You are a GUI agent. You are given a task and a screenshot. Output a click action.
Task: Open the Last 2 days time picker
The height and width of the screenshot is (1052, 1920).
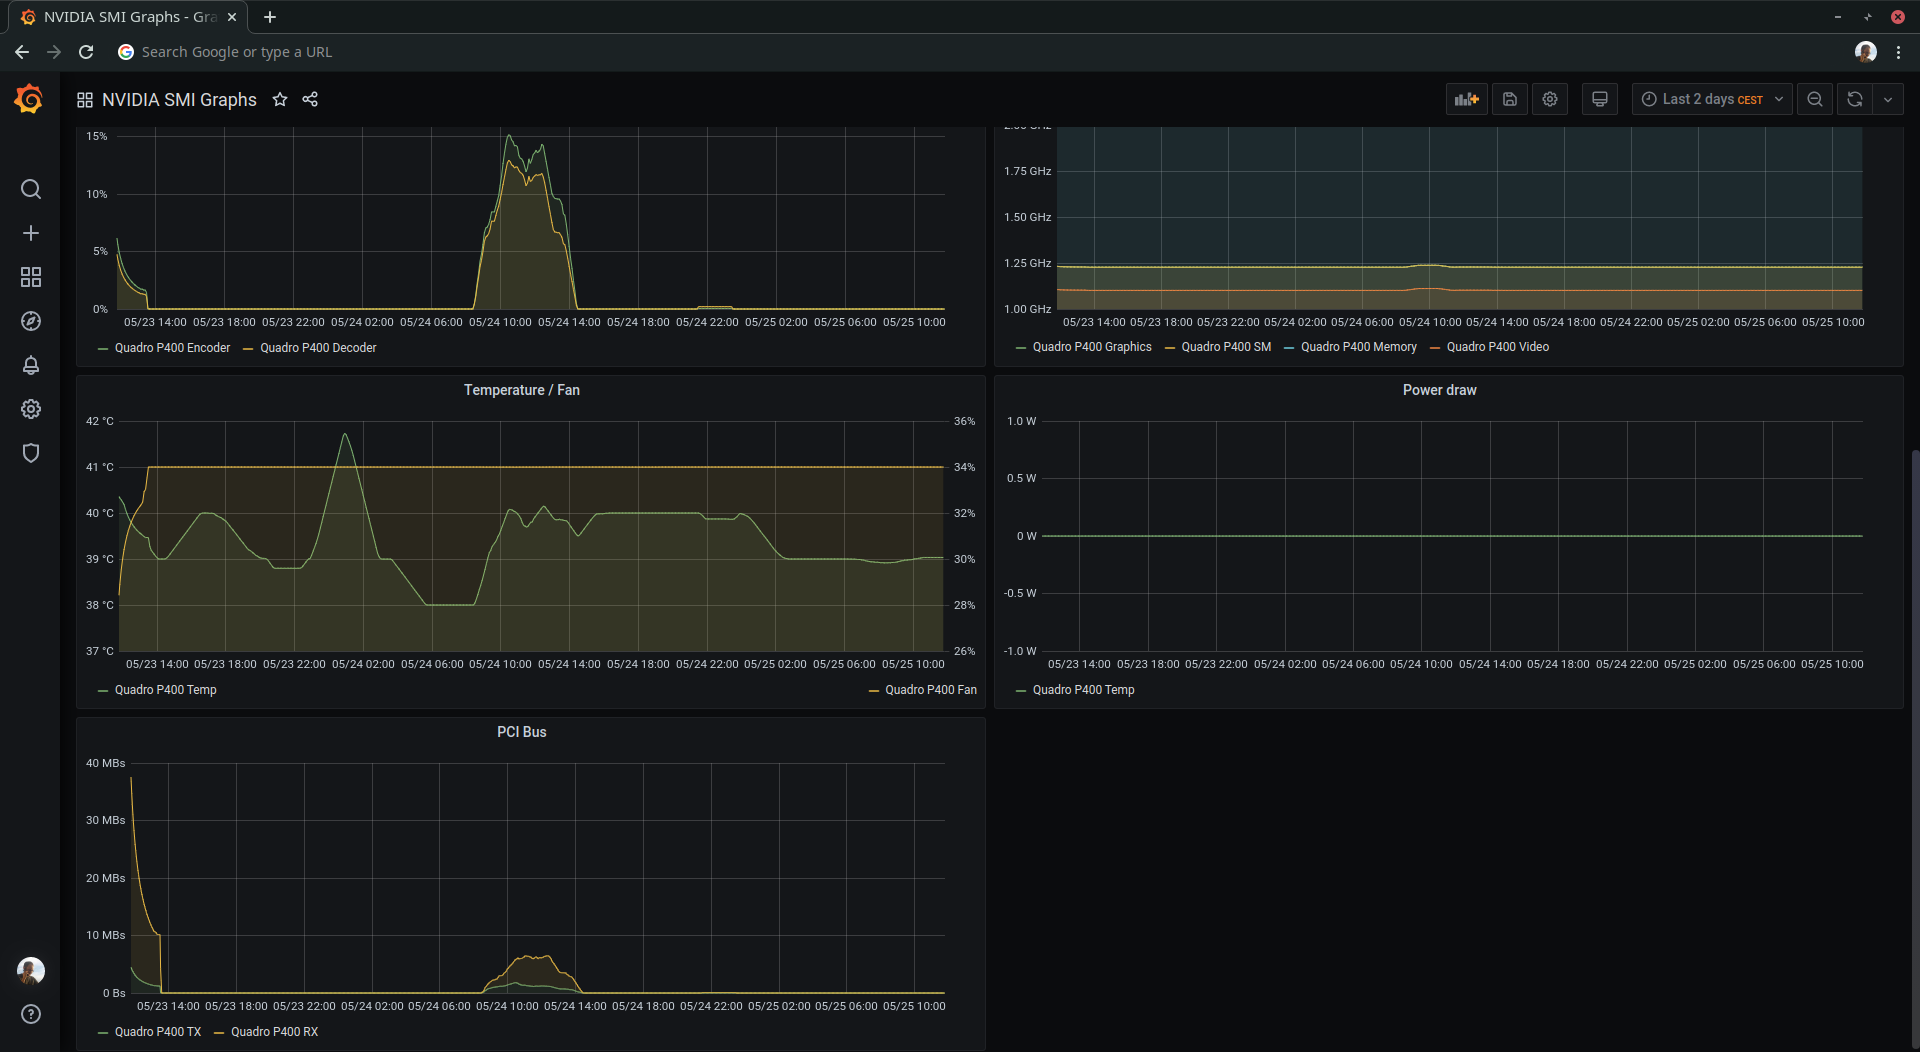tap(1712, 99)
